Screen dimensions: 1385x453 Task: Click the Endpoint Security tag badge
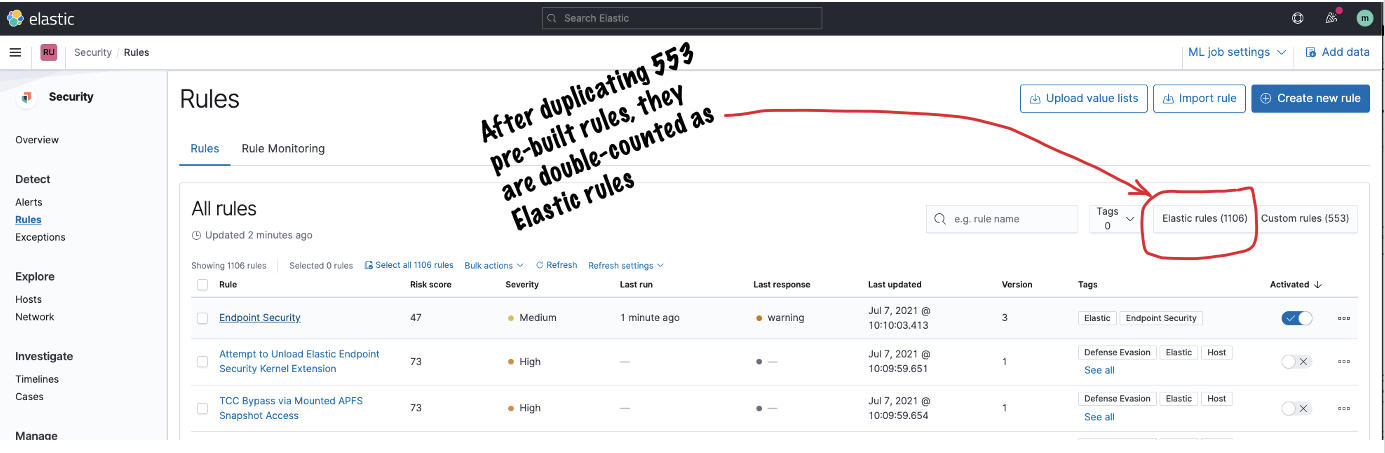click(1160, 318)
